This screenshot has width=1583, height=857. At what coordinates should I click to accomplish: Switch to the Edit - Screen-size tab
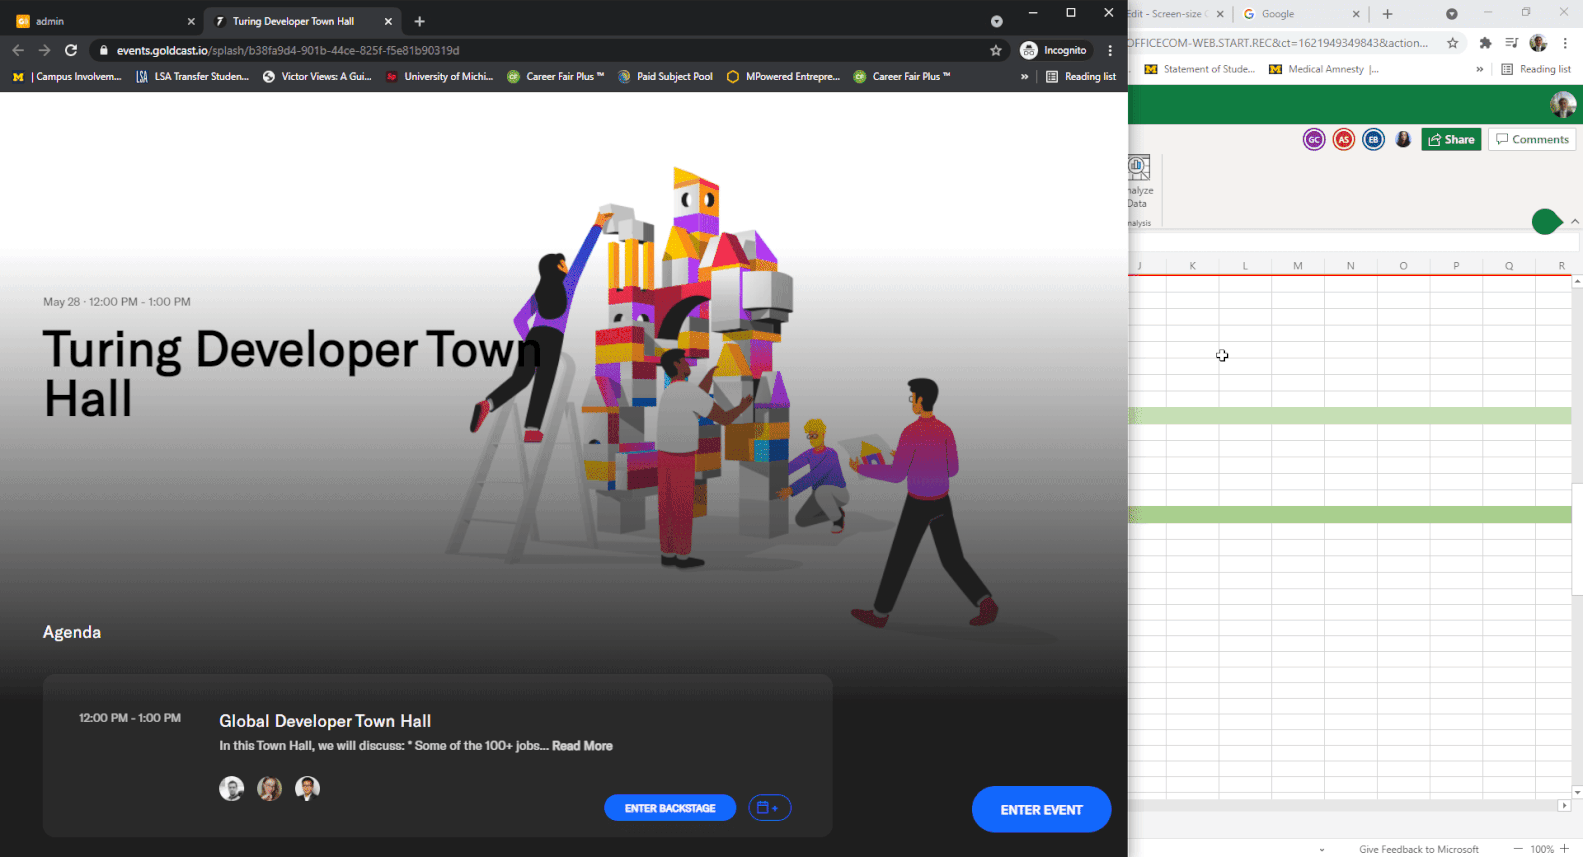(1178, 14)
